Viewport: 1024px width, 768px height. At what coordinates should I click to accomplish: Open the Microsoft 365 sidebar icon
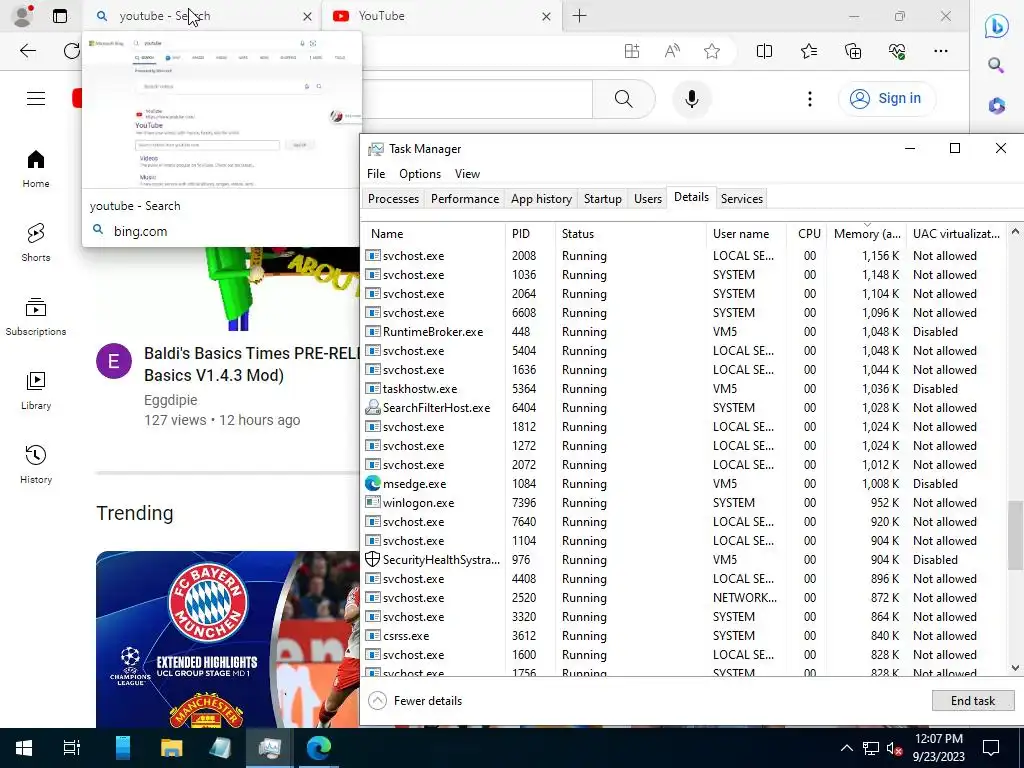997,105
